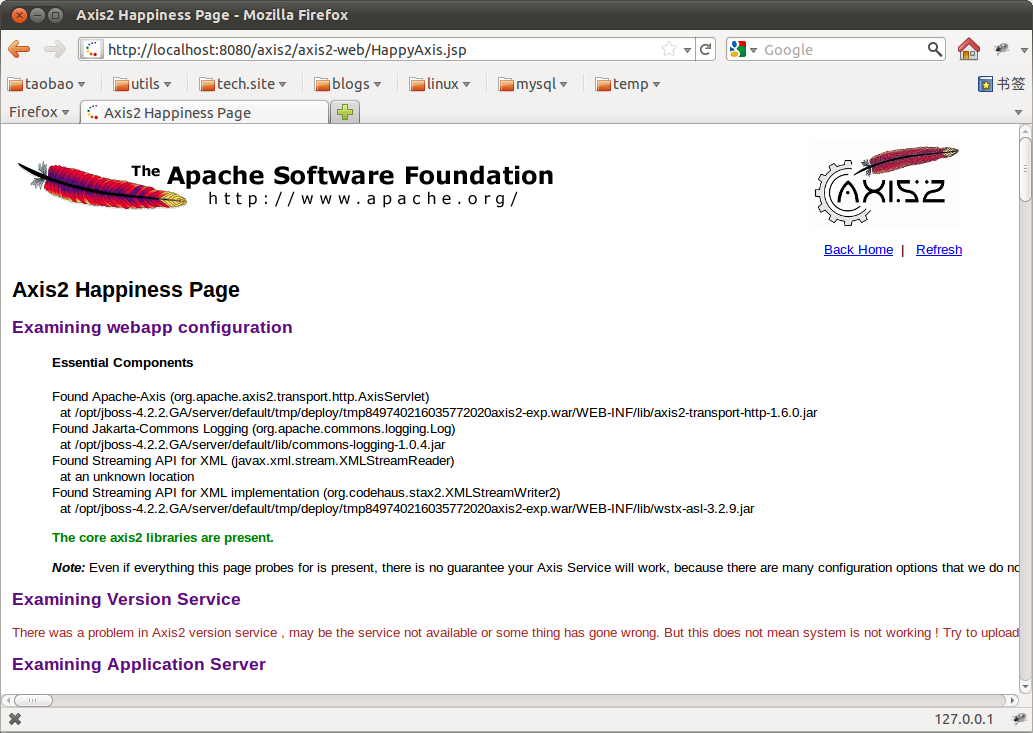Screen dimensions: 1033x733
Task: Click the forward arrow navigation button
Action: coord(54,49)
